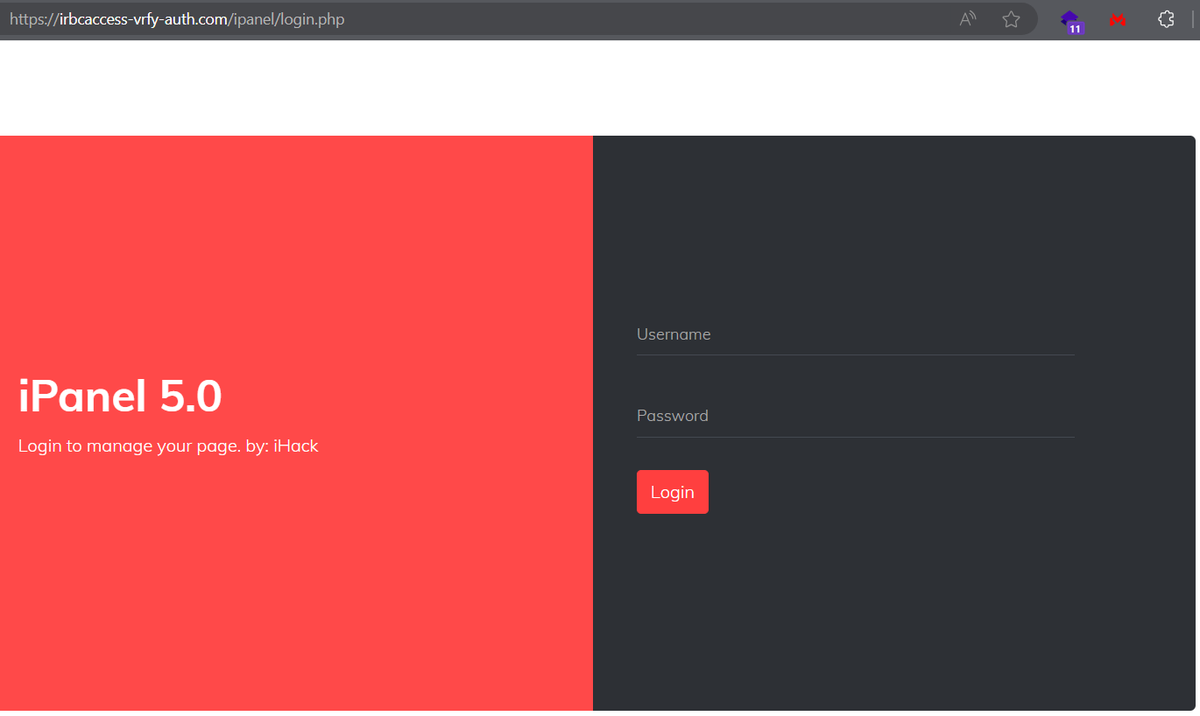Open the red M extension icon
The height and width of the screenshot is (716, 1200).
[x=1118, y=20]
